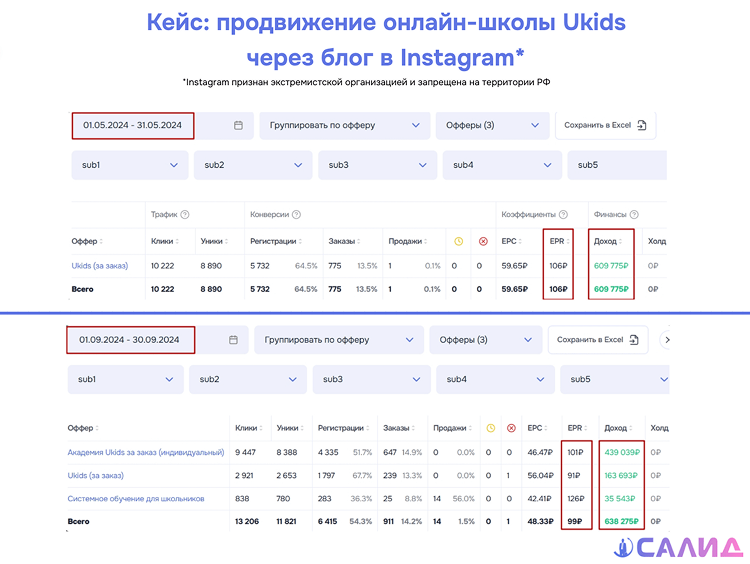Screen dimensions: 750x564
Task: Expand upper sub4 filter dropdown
Action: [x=502, y=165]
